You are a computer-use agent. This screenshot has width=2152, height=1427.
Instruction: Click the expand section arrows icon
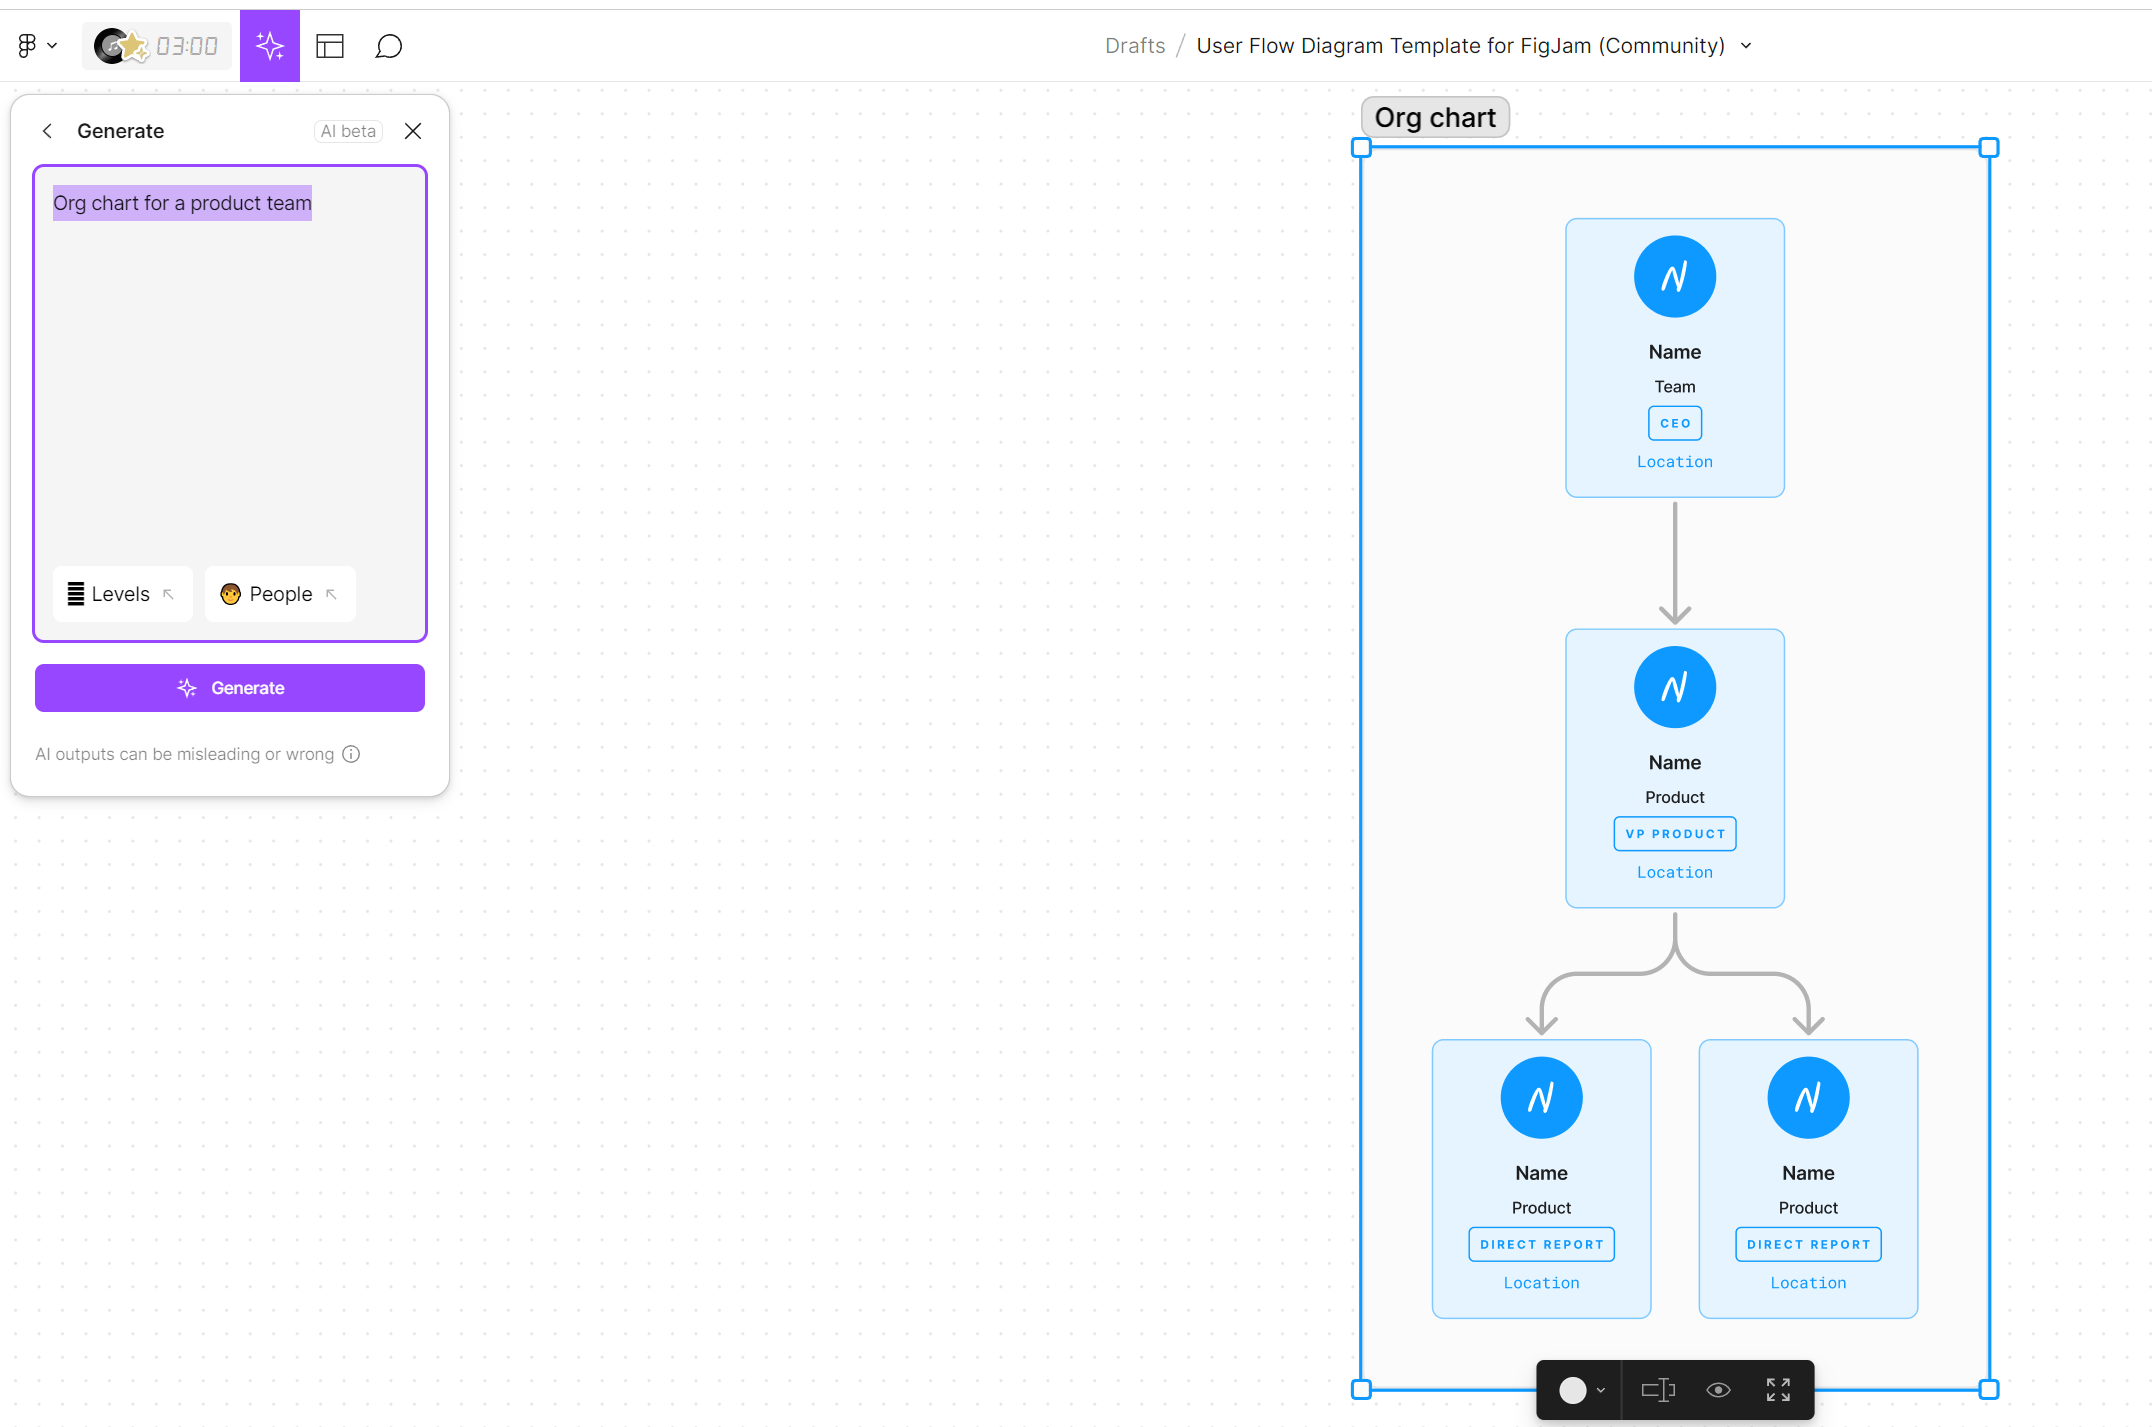pyautogui.click(x=1778, y=1390)
